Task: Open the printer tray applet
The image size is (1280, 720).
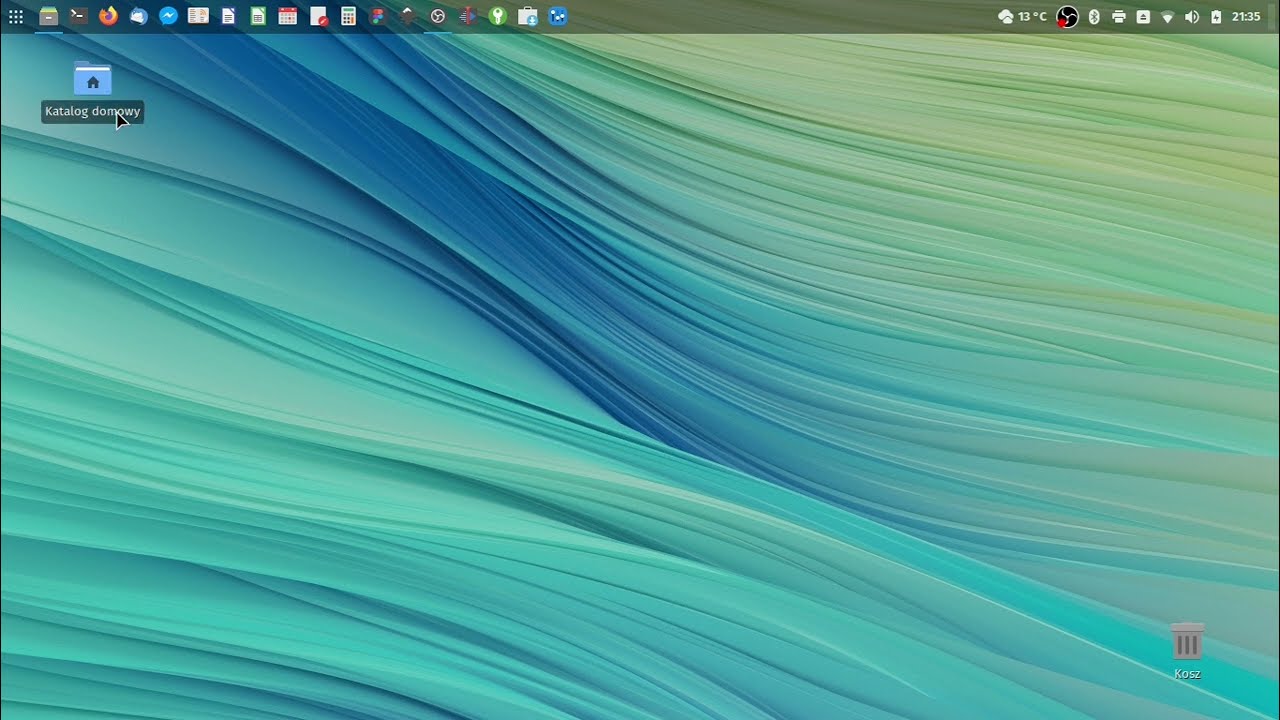Action: (1119, 16)
